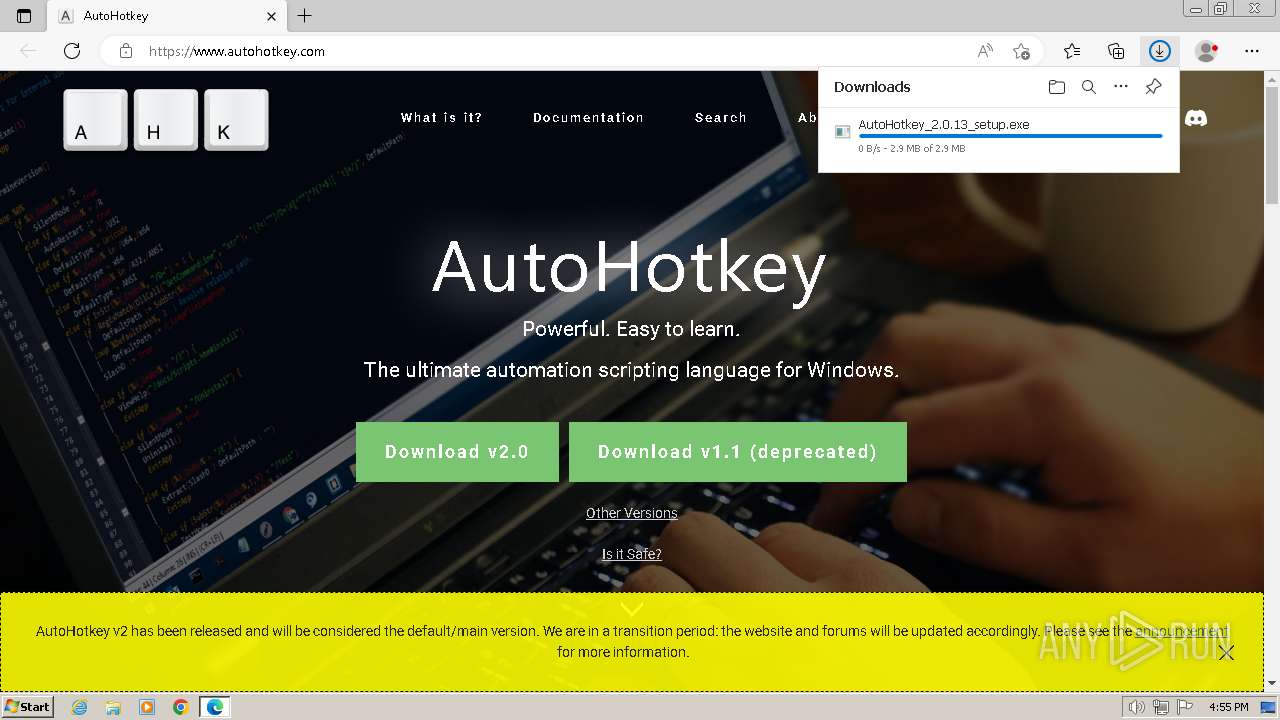Screen dimensions: 1280x720
Task: Click the 4:55 PM taskbar clock
Action: point(1229,707)
